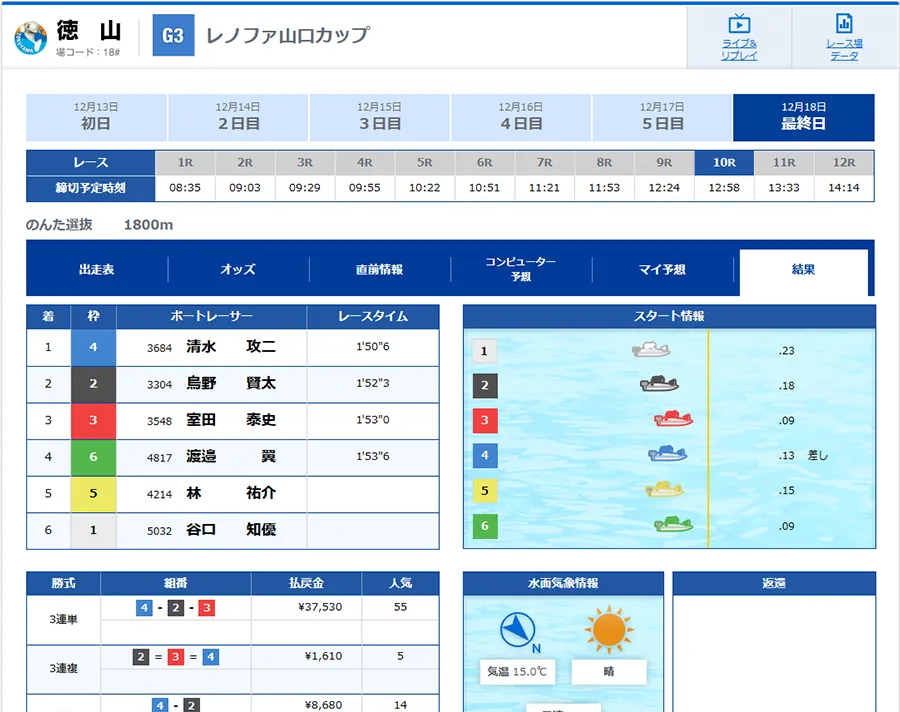
Task: Click the wind direction compass icon
Action: pos(517,630)
